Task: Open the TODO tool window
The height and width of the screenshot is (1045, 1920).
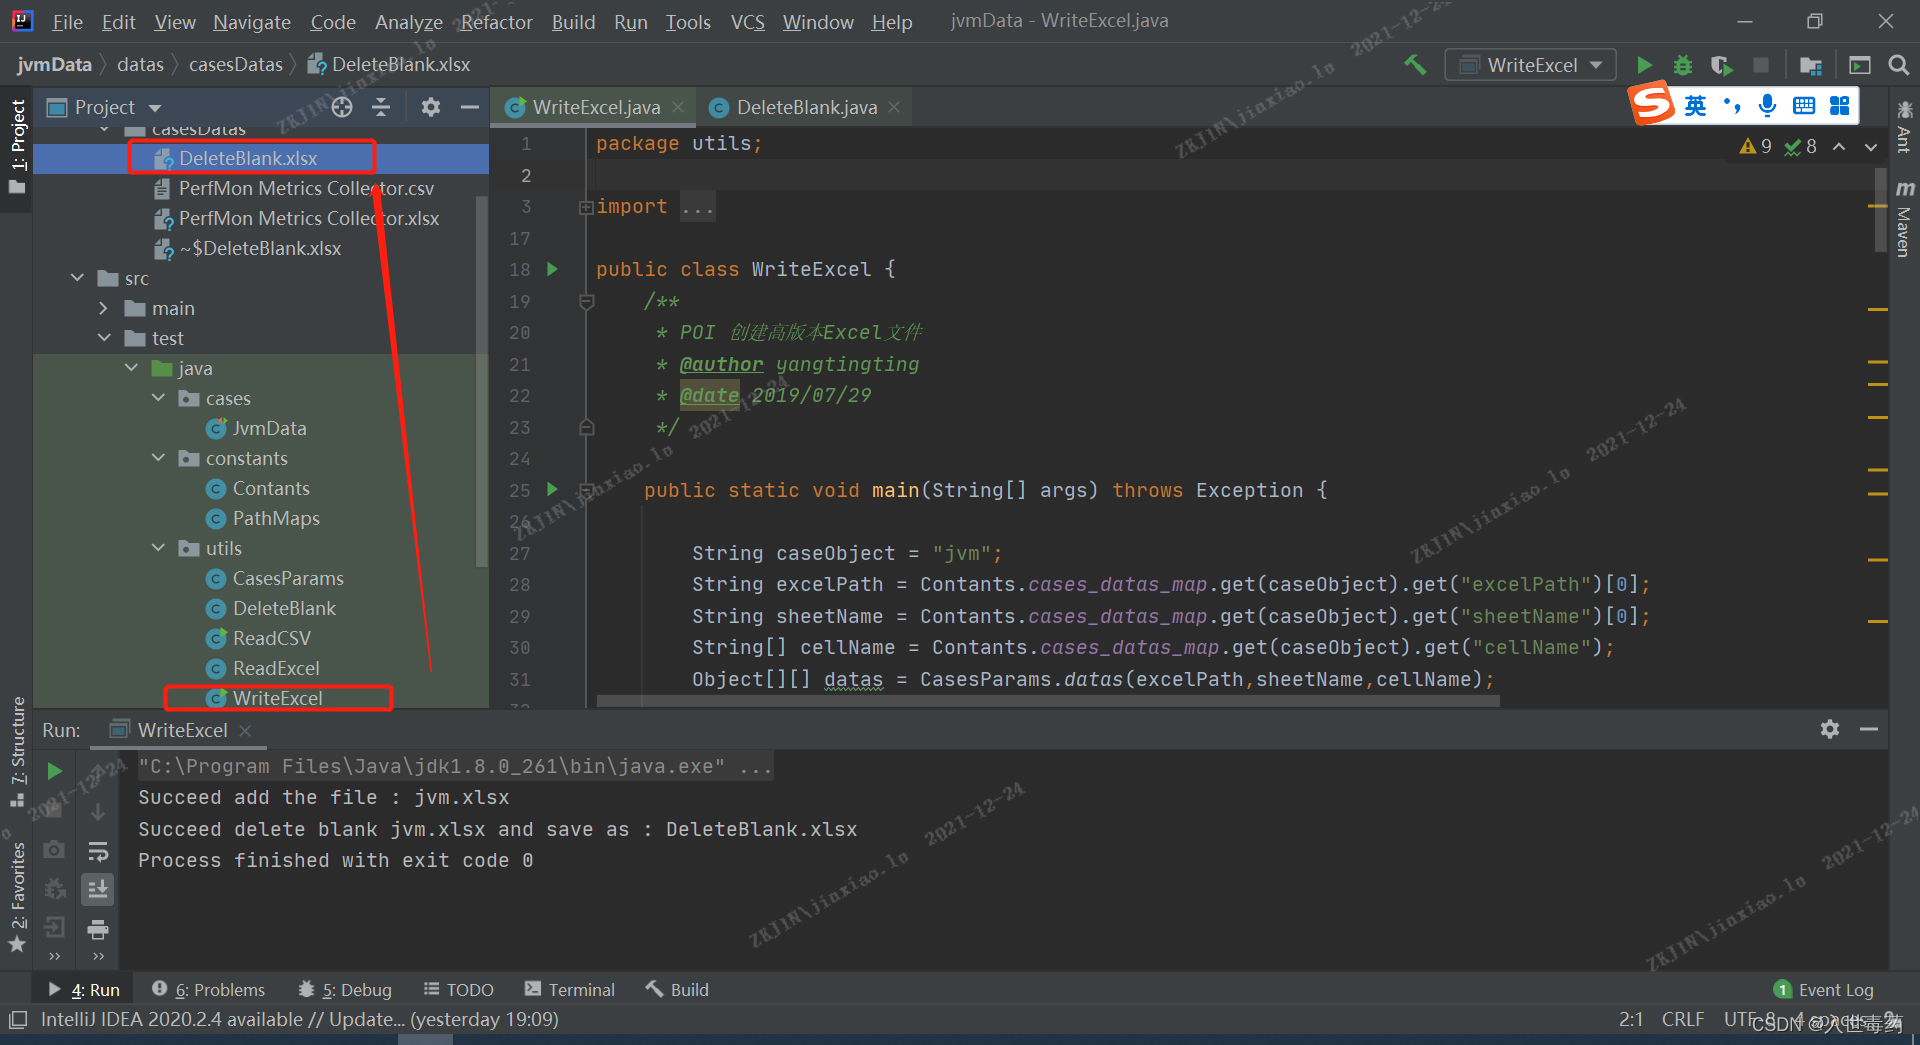Action: point(458,989)
